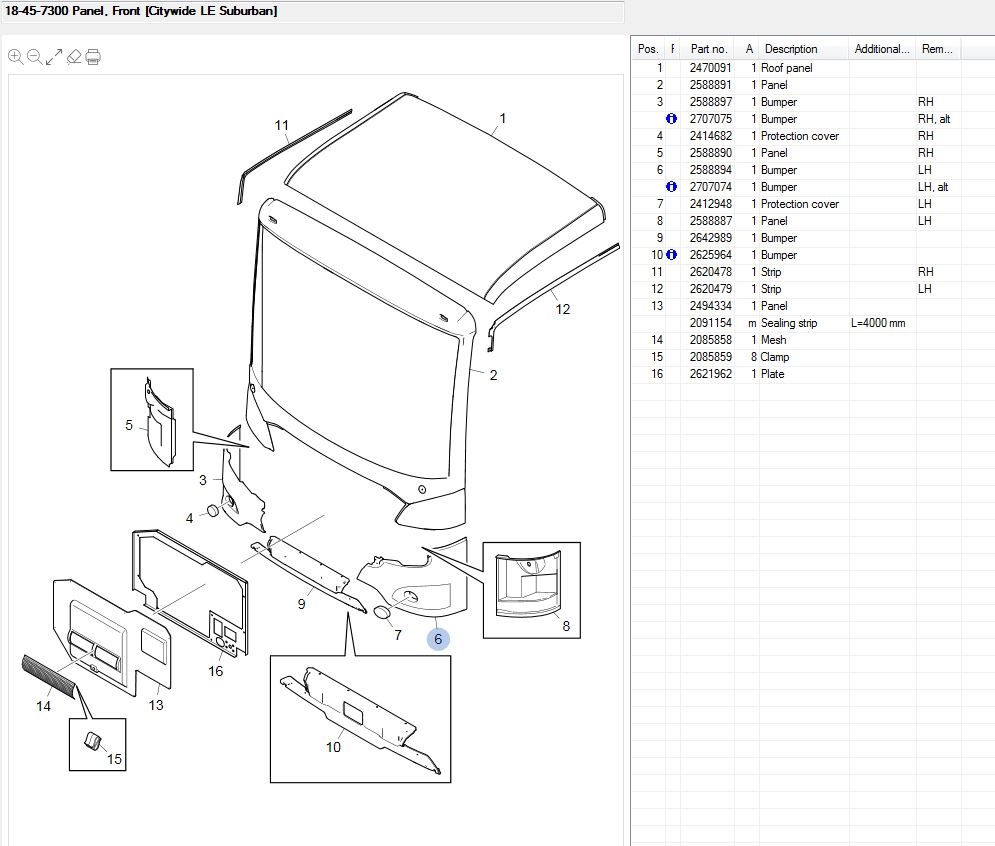The image size is (995, 846).
Task: Click callout number 3 near bumper
Action: [x=202, y=480]
